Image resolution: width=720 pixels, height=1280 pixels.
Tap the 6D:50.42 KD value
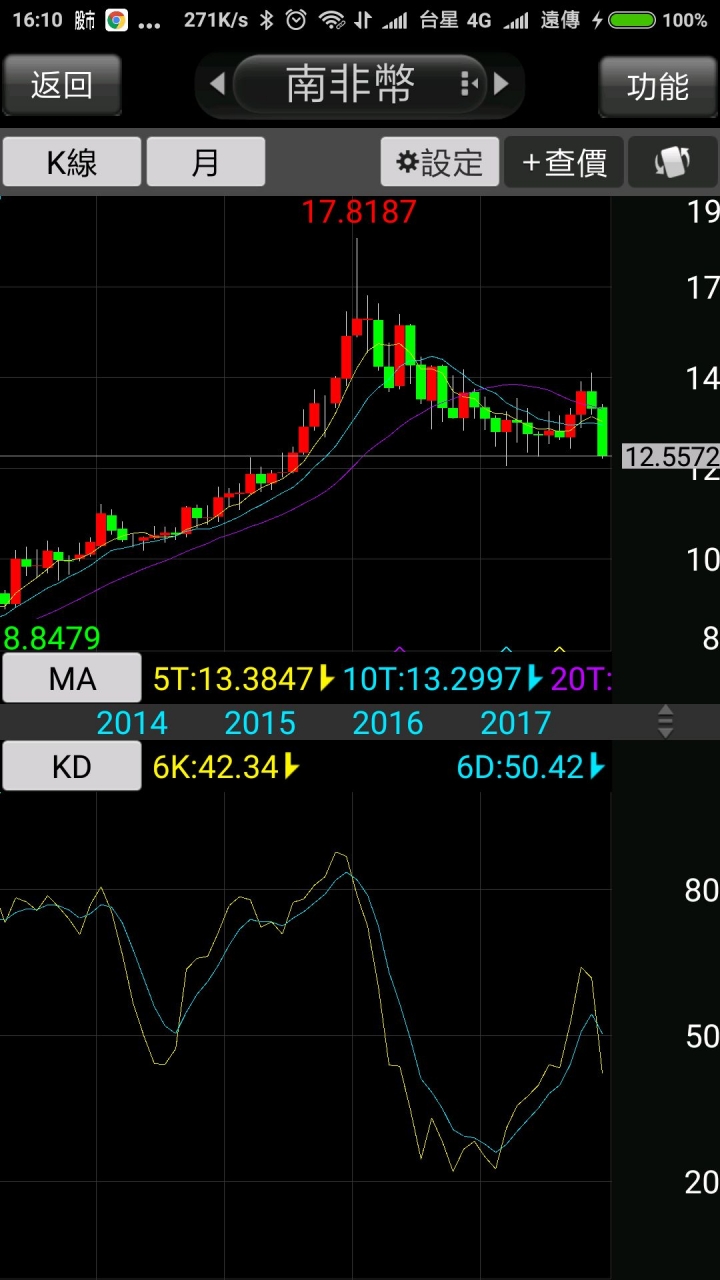click(x=530, y=768)
